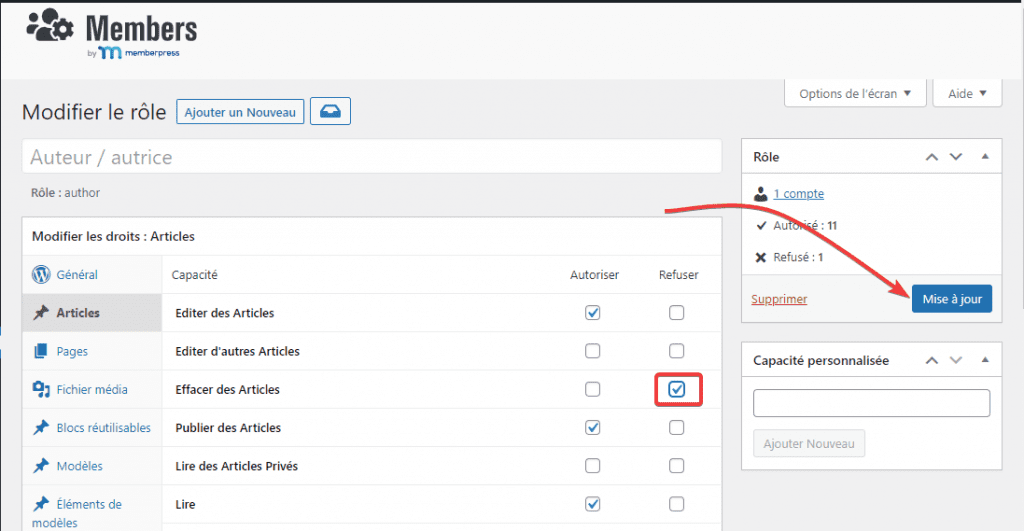Select the Articles capabilities tab
This screenshot has height=531, width=1024.
click(x=92, y=312)
